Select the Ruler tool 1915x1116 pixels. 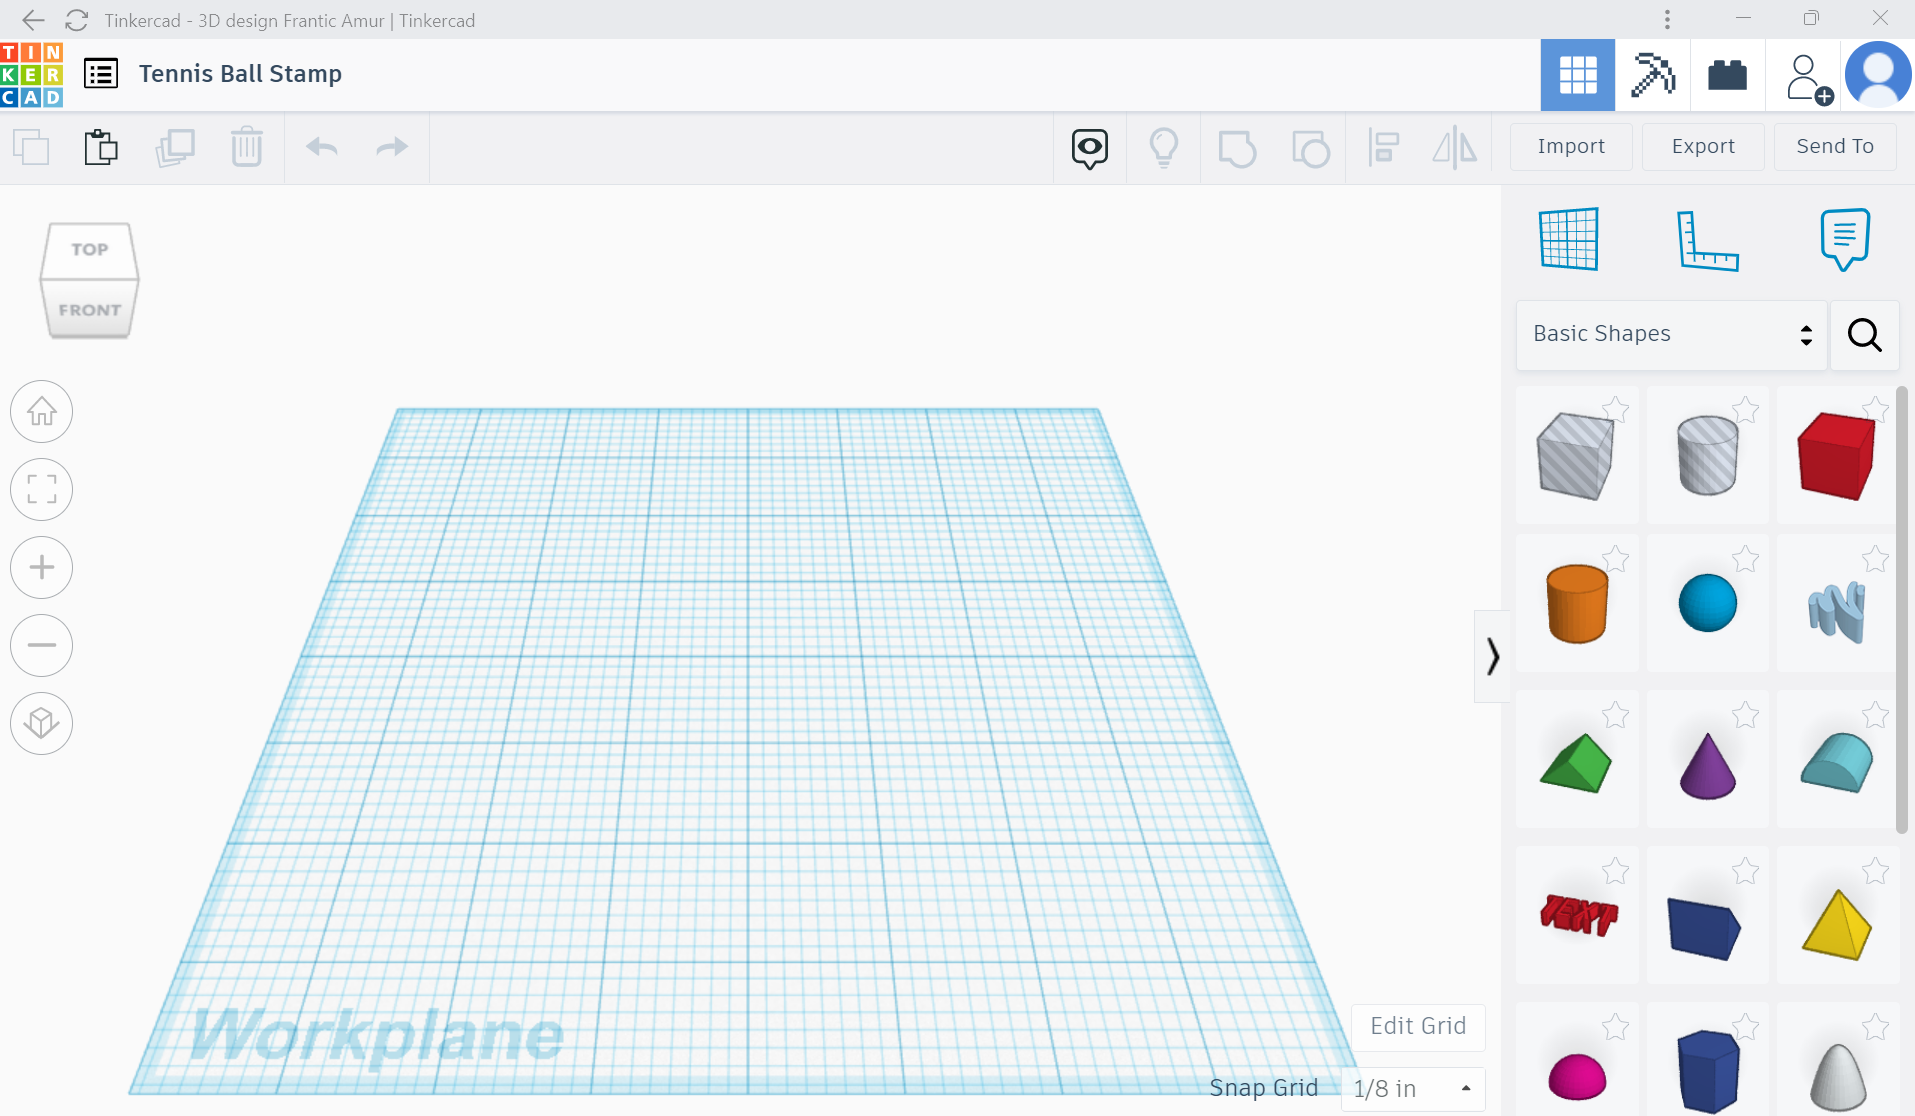[x=1707, y=240]
